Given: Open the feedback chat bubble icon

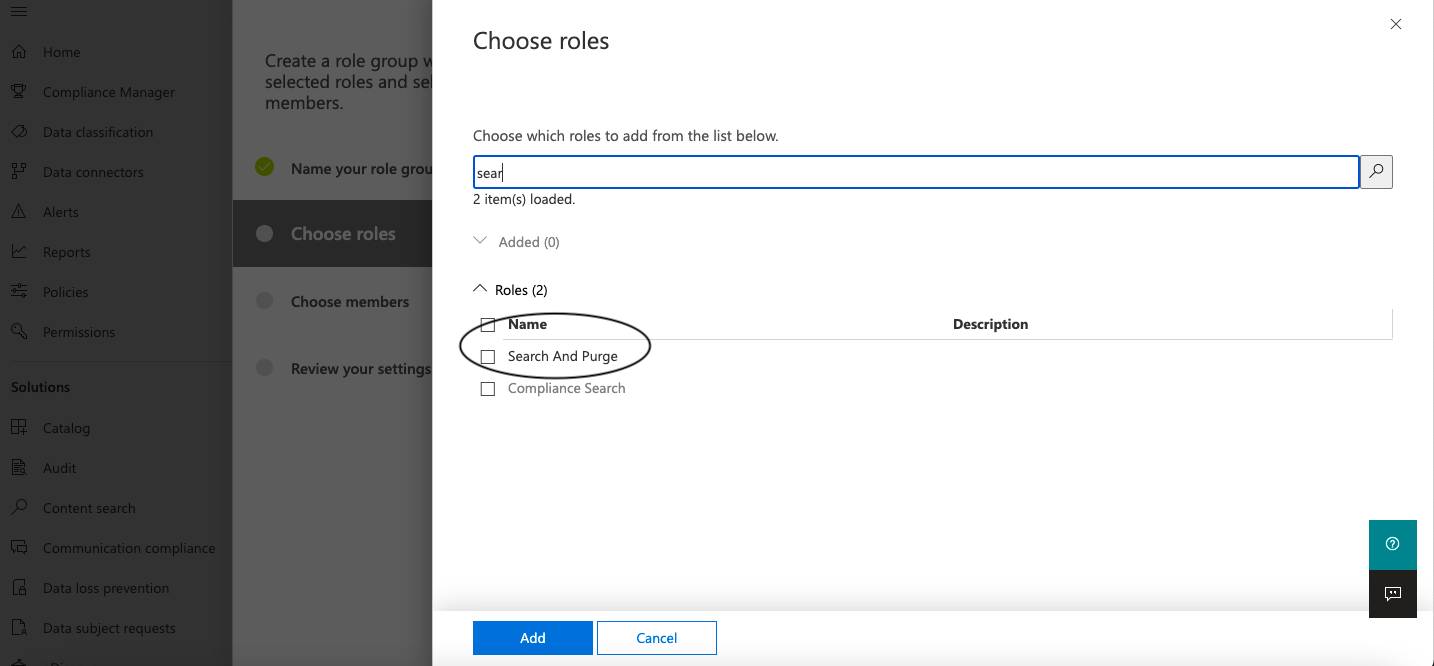Looking at the screenshot, I should coord(1392,594).
